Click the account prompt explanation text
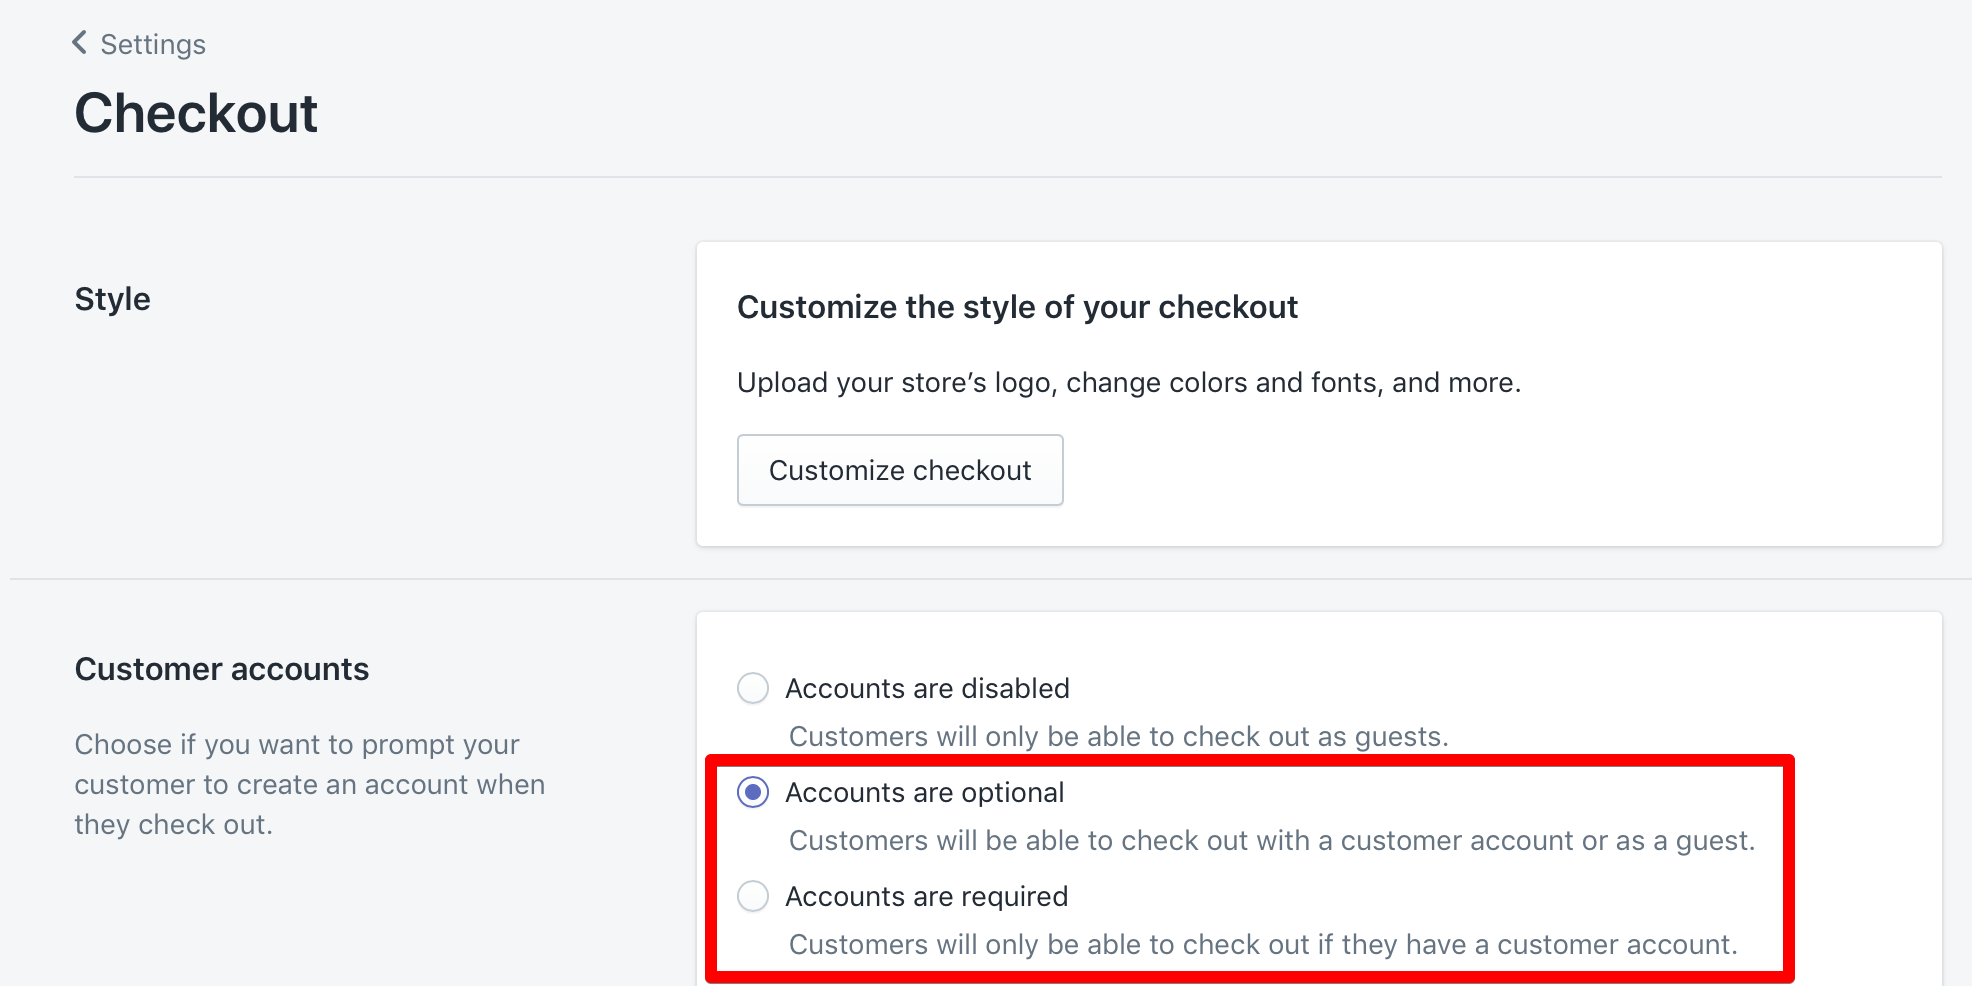Screen dimensions: 1972x987 tap(309, 784)
